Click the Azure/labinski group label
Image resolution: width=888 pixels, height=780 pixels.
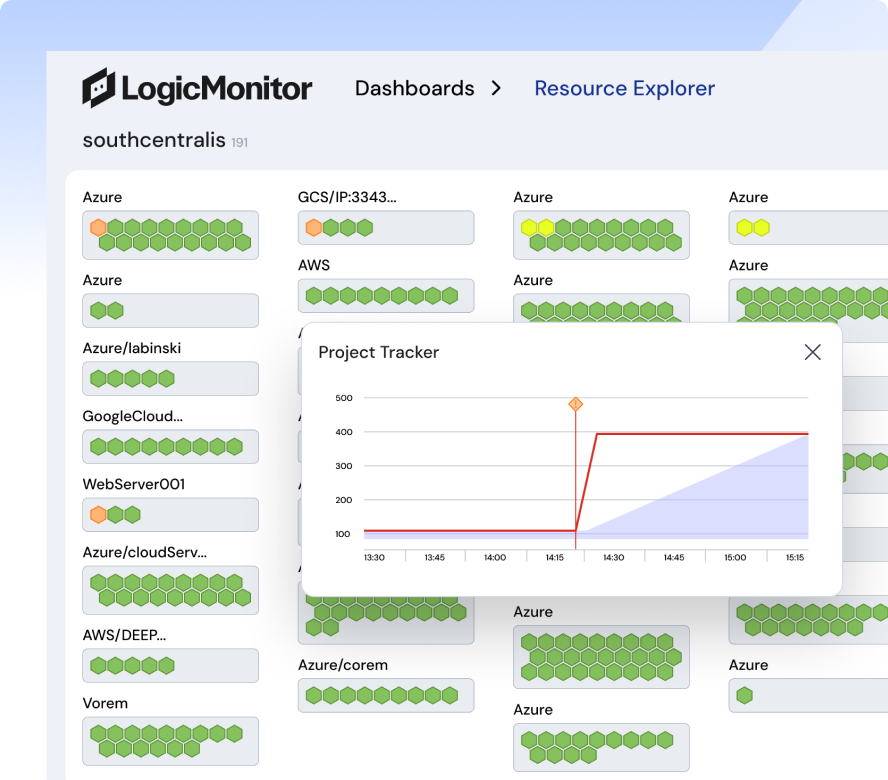pos(132,348)
